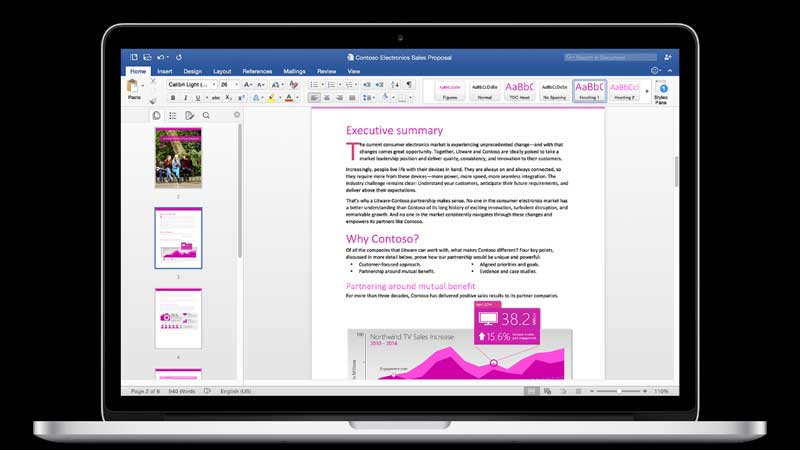Image resolution: width=800 pixels, height=450 pixels.
Task: Adjust the zoom slider in status bar
Action: [618, 391]
